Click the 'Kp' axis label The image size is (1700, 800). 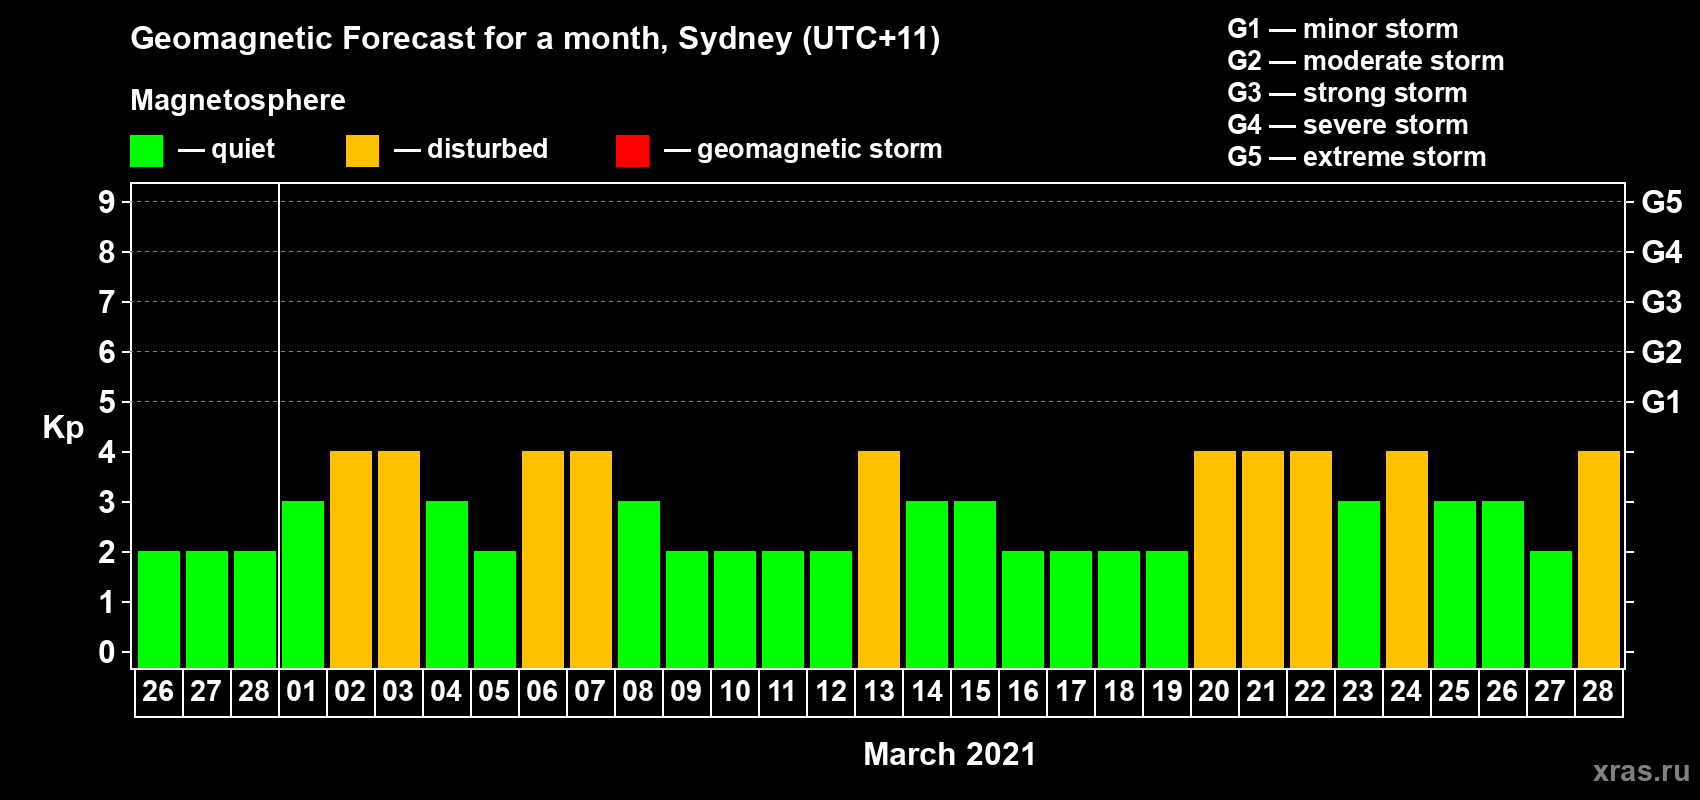(63, 428)
